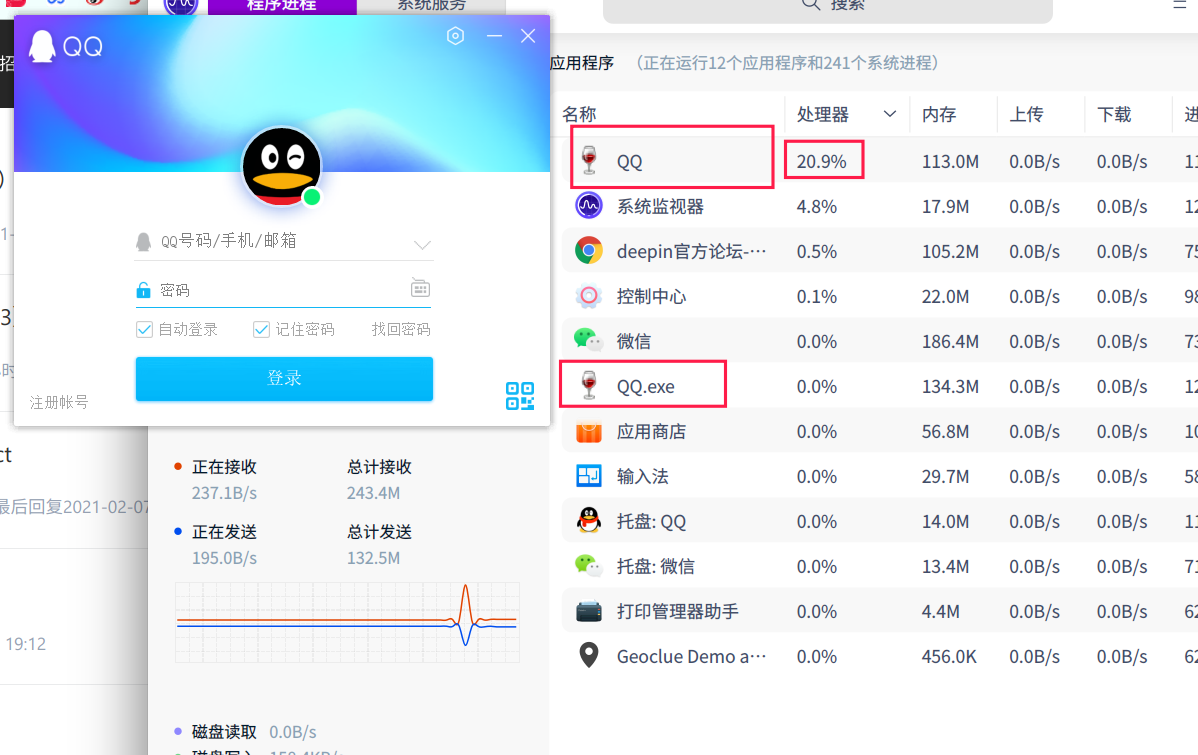Sort process list by 内存 column
This screenshot has height=755, width=1198.
[939, 115]
